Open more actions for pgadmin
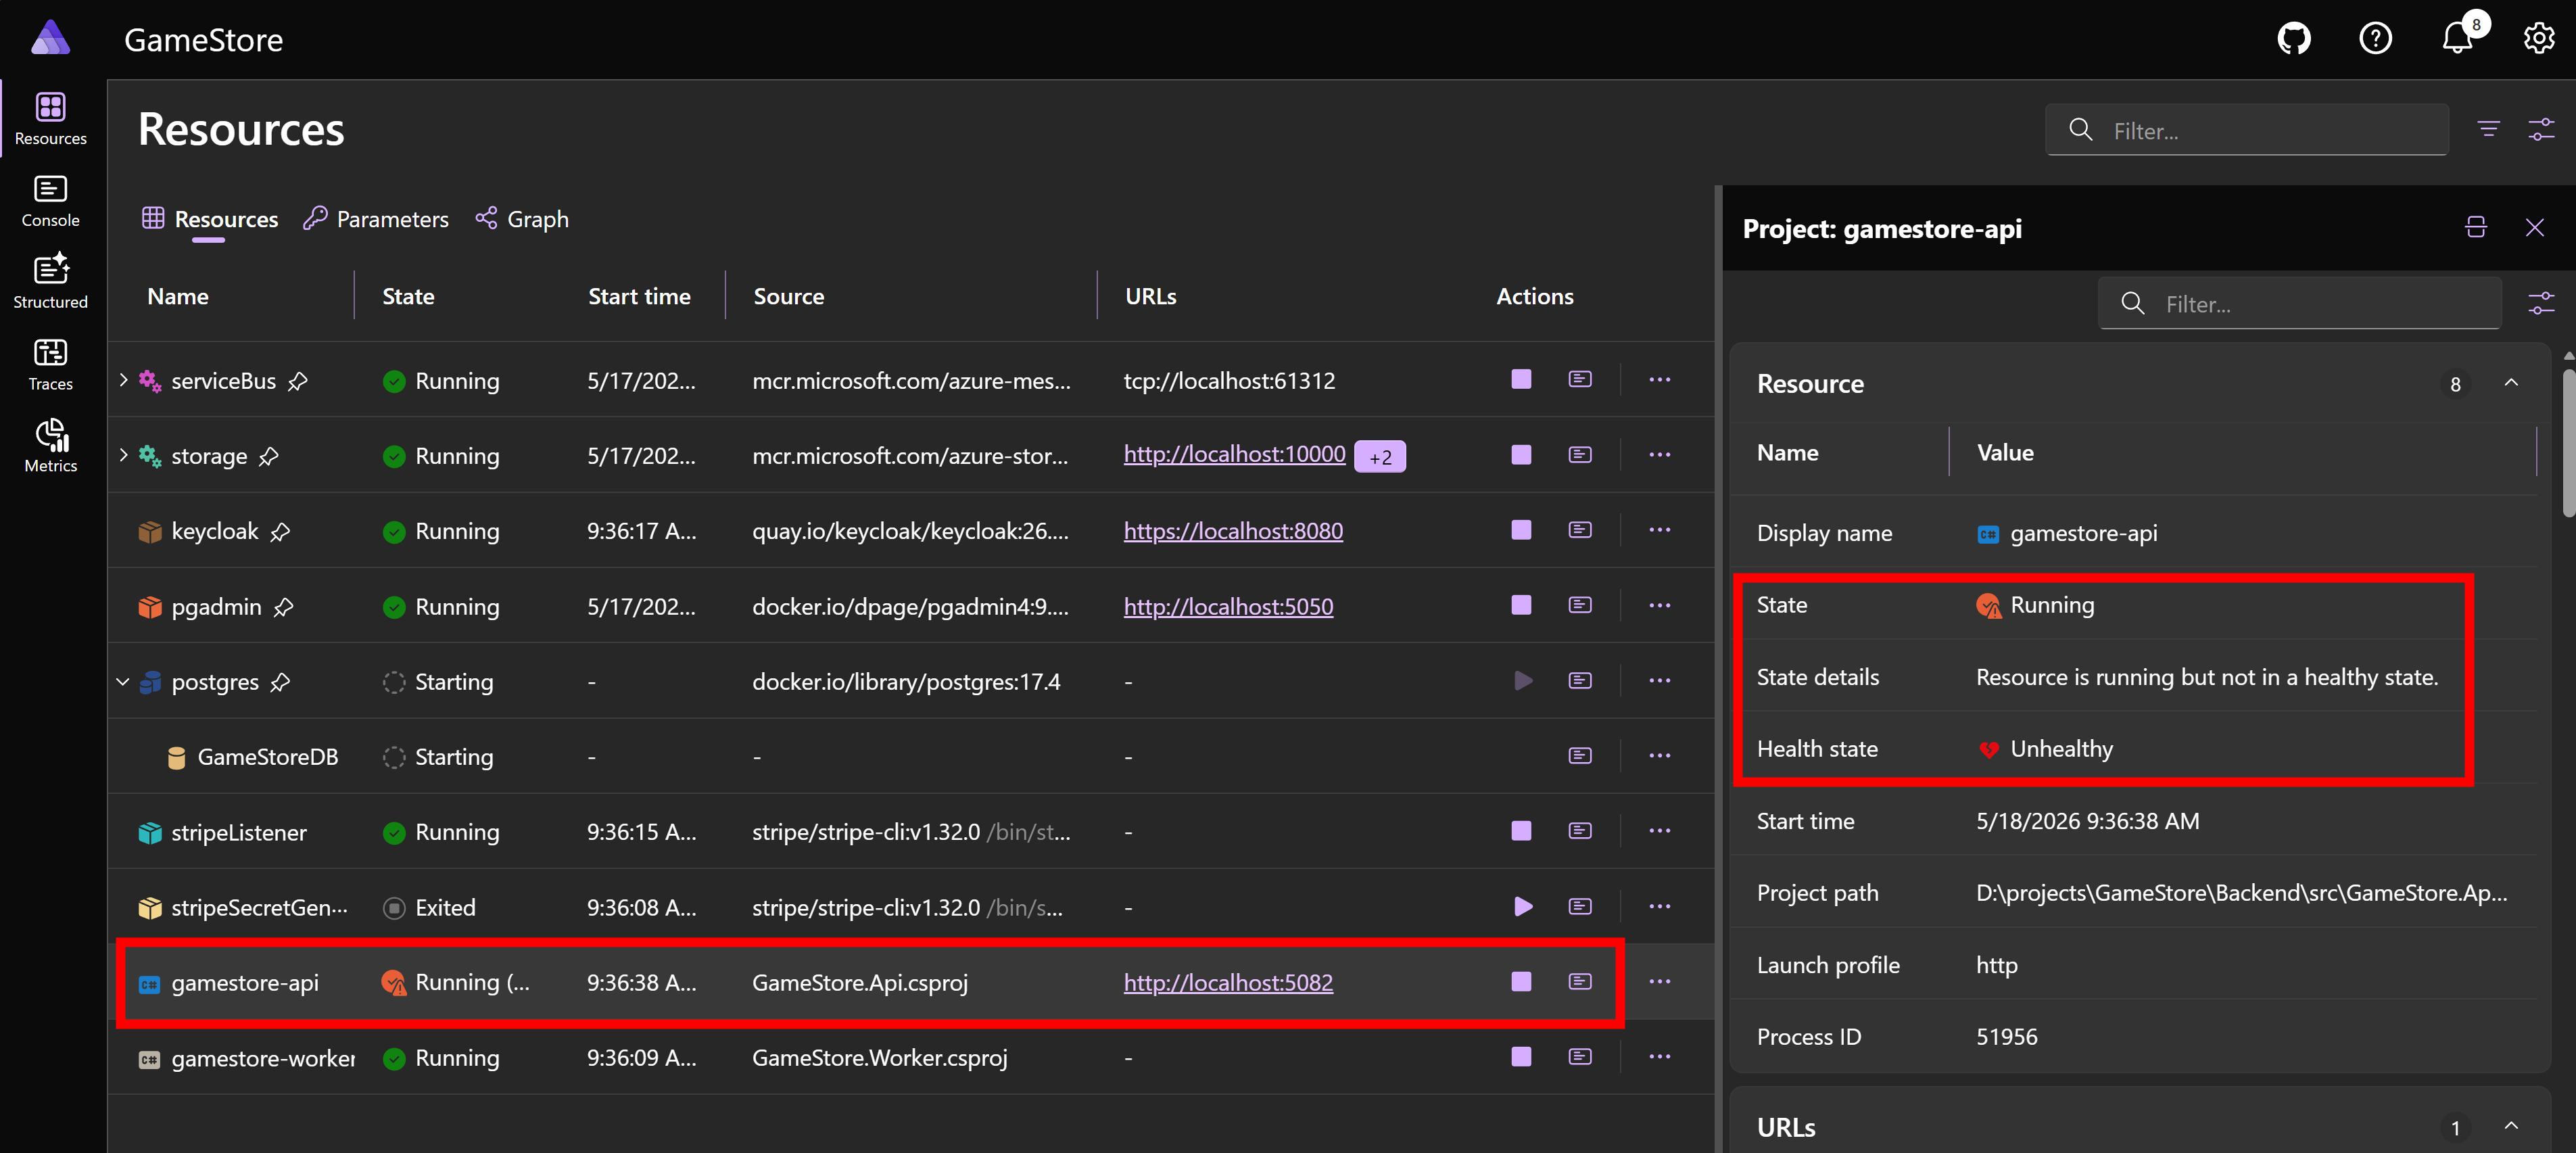 tap(1660, 605)
